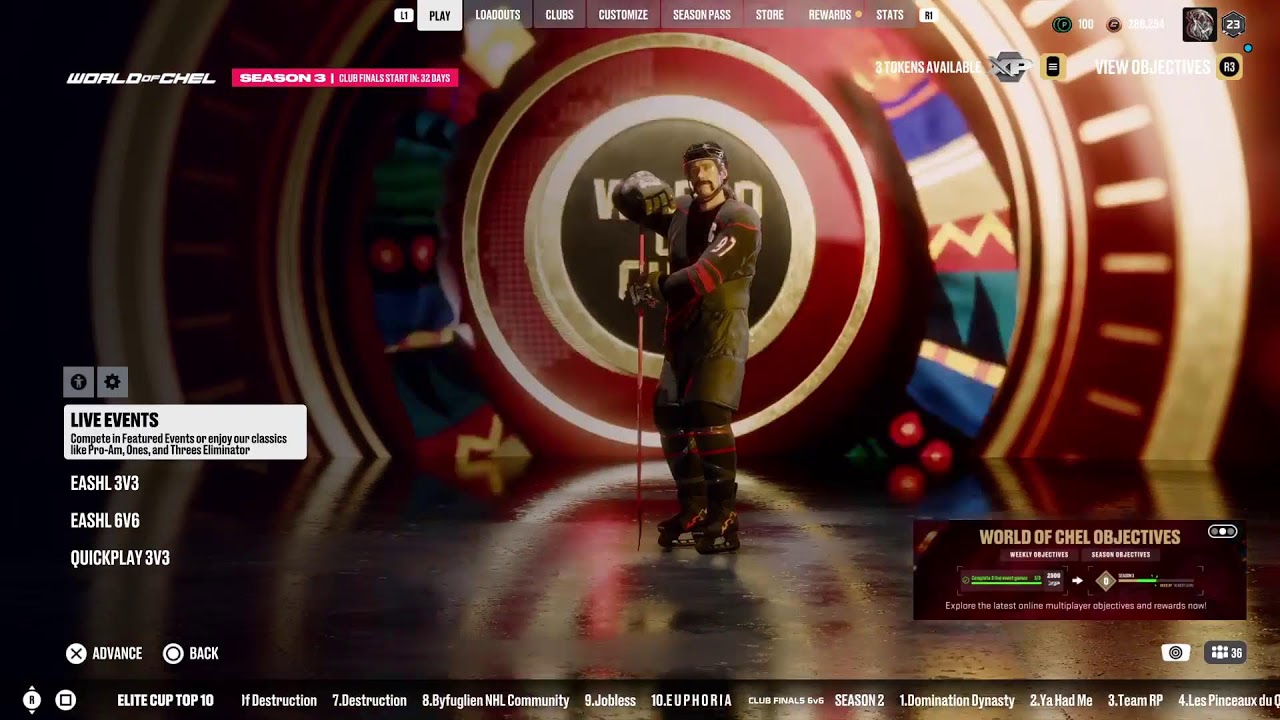Click the Explore the latest objectives description text
Image resolution: width=1280 pixels, height=720 pixels.
click(x=1076, y=605)
